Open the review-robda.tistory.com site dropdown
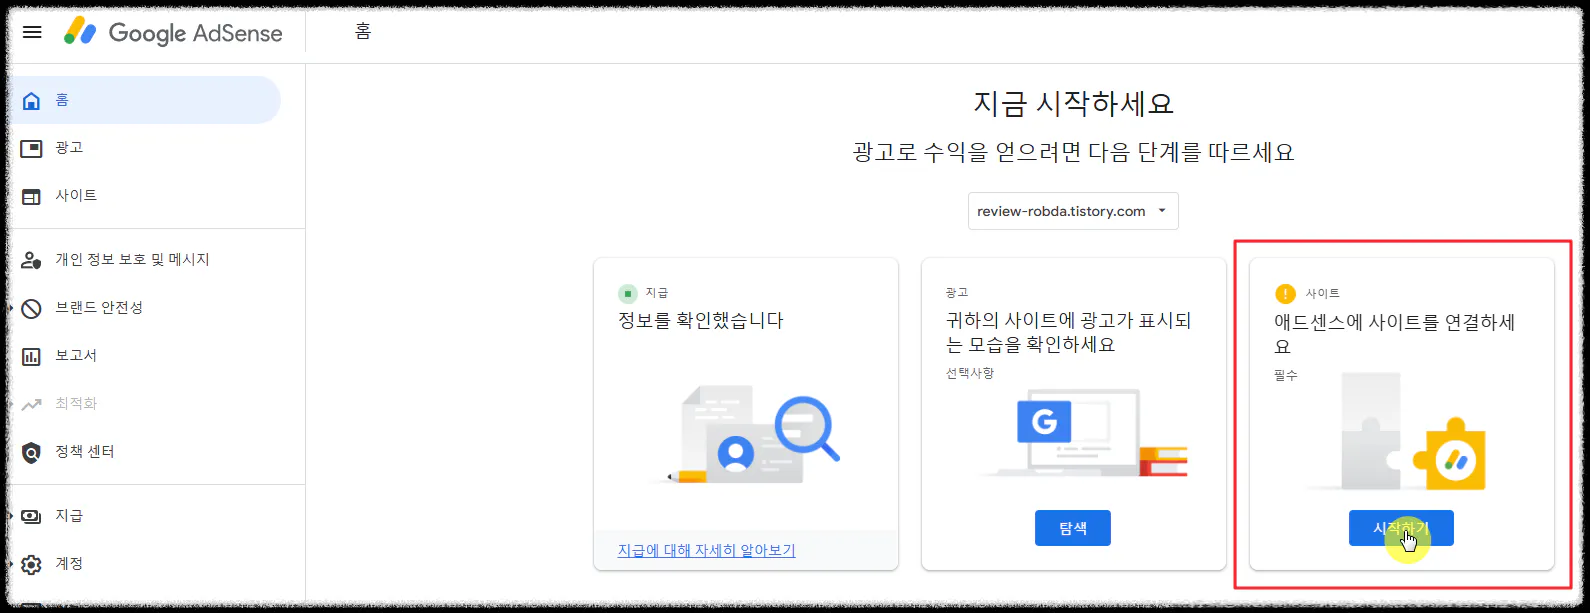Viewport: 1590px width, 613px height. 1073,211
